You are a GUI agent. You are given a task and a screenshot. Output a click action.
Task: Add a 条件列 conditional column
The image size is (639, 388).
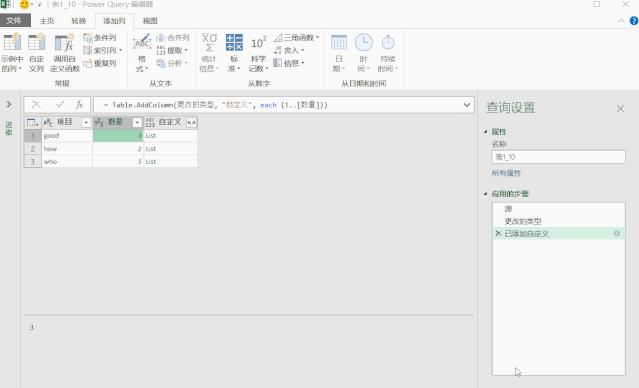pyautogui.click(x=100, y=37)
